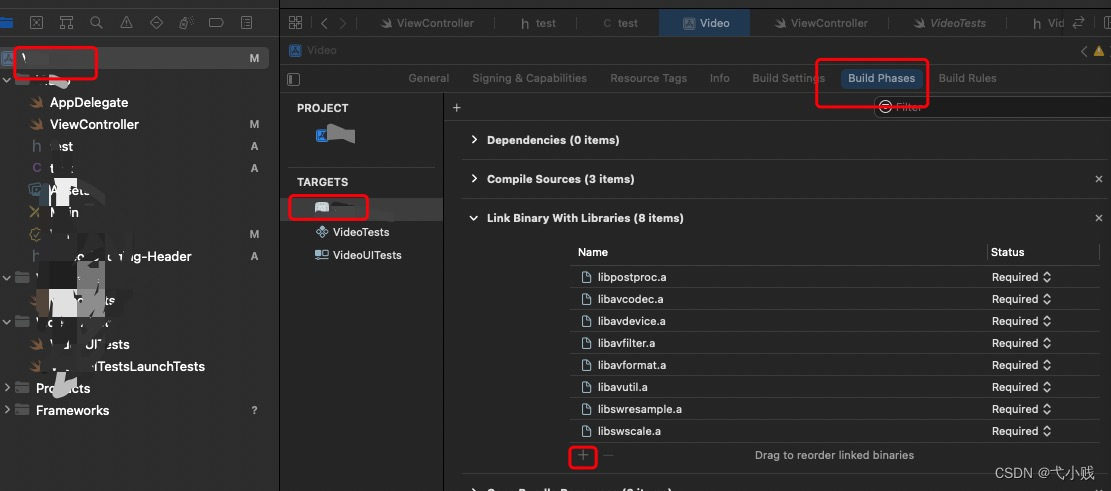The width and height of the screenshot is (1111, 491).
Task: Open the related items grid menu
Action: coord(295,23)
